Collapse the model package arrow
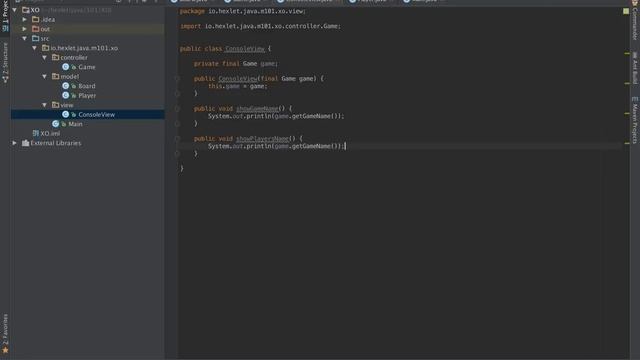 point(44,76)
